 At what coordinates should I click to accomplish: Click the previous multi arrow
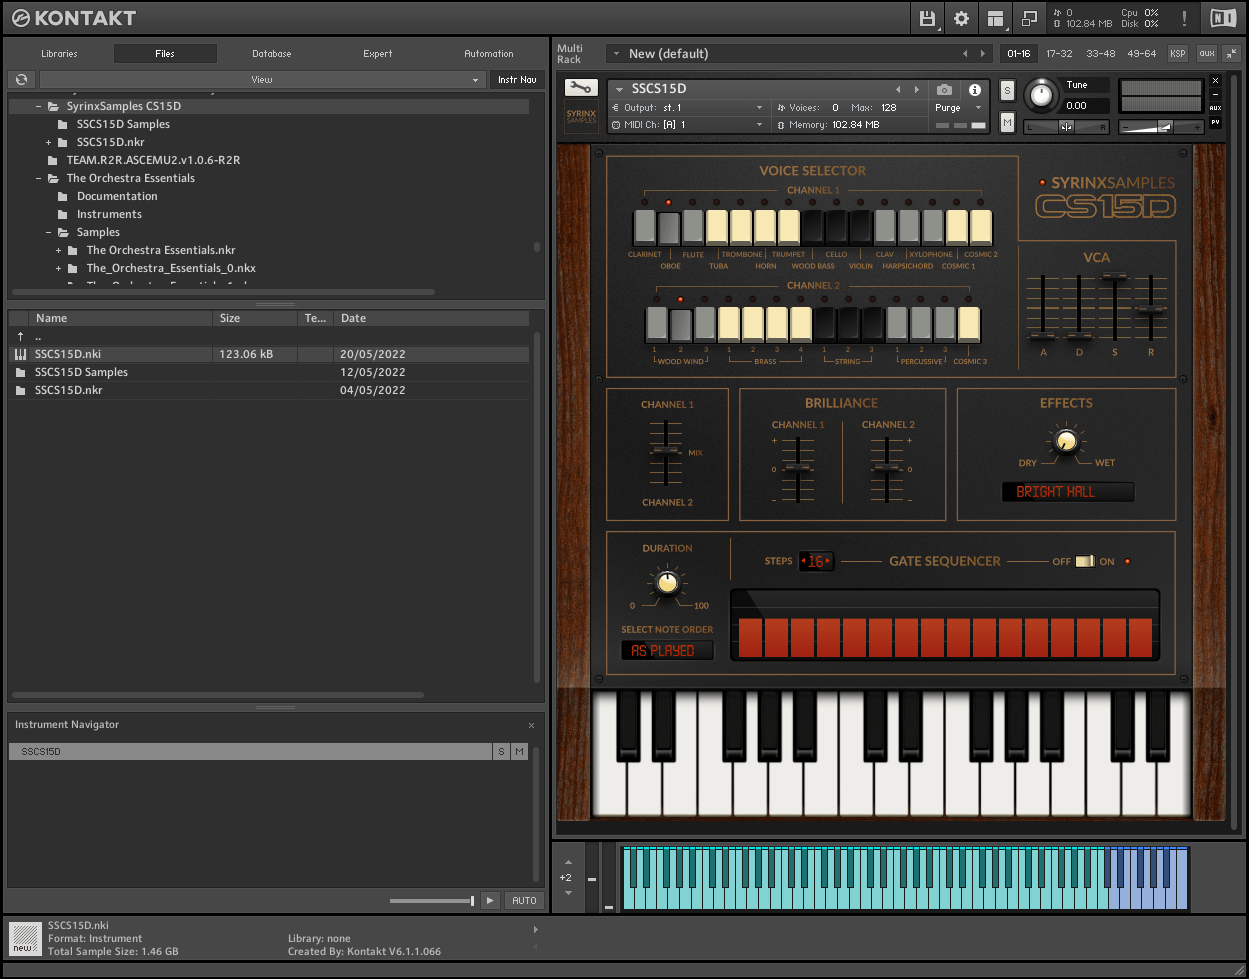click(x=965, y=54)
